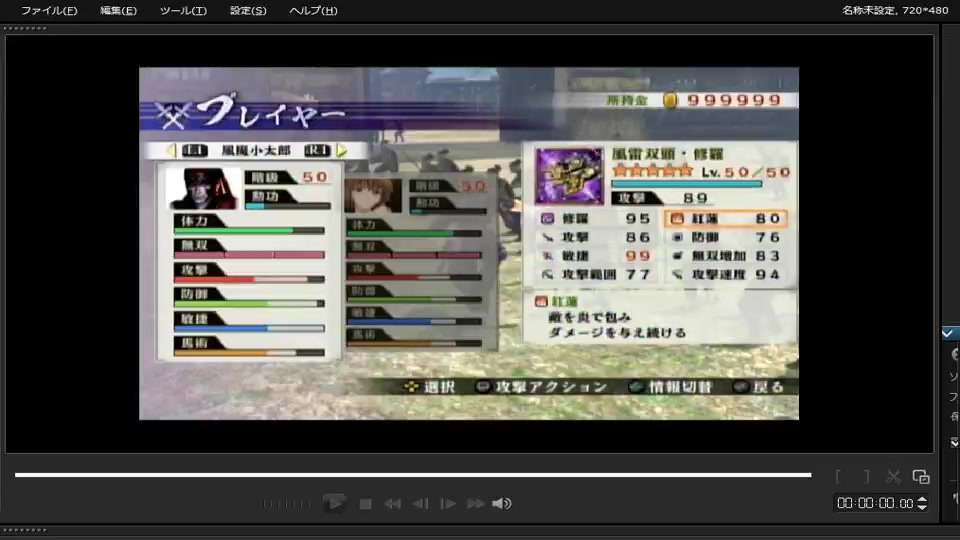Click the game video preview image
960x540 pixels.
coord(469,243)
